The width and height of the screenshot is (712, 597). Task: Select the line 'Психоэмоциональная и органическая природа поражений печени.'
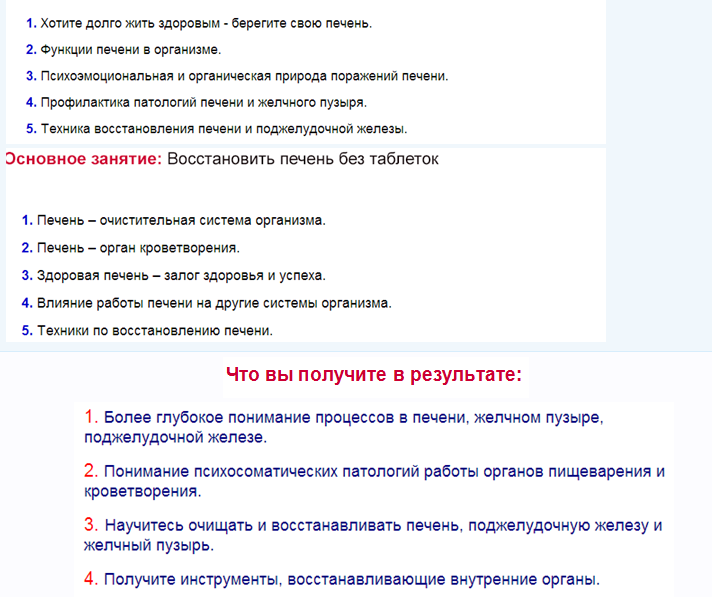[244, 76]
